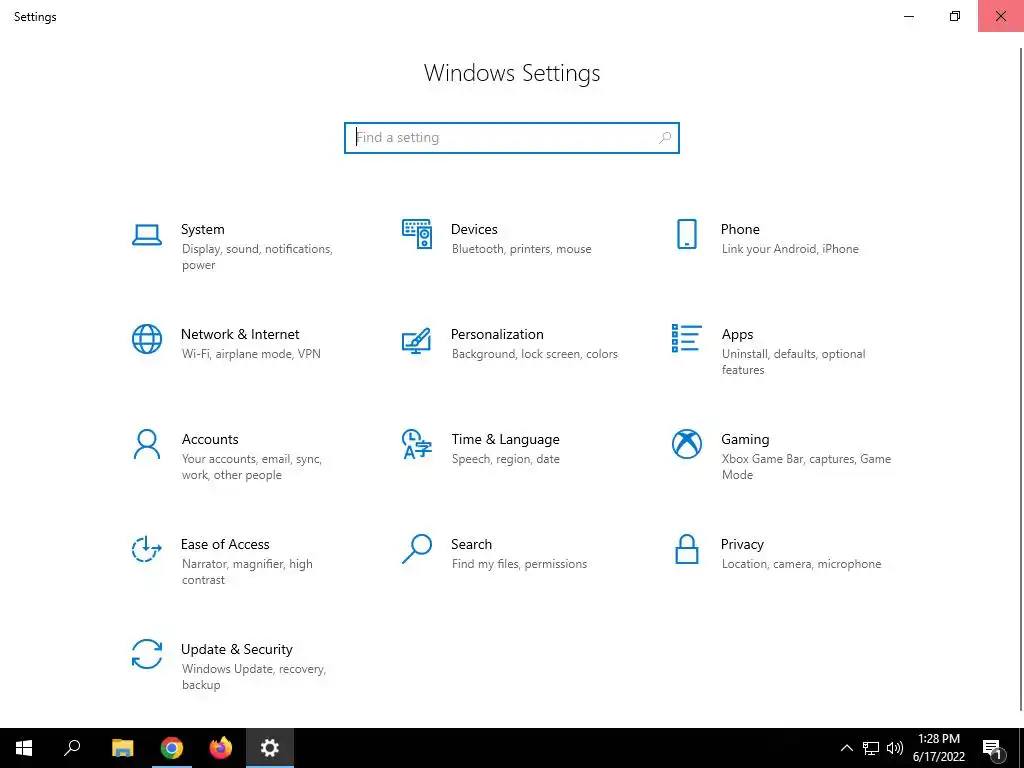Open the Personalization paintbrush icon

[417, 340]
